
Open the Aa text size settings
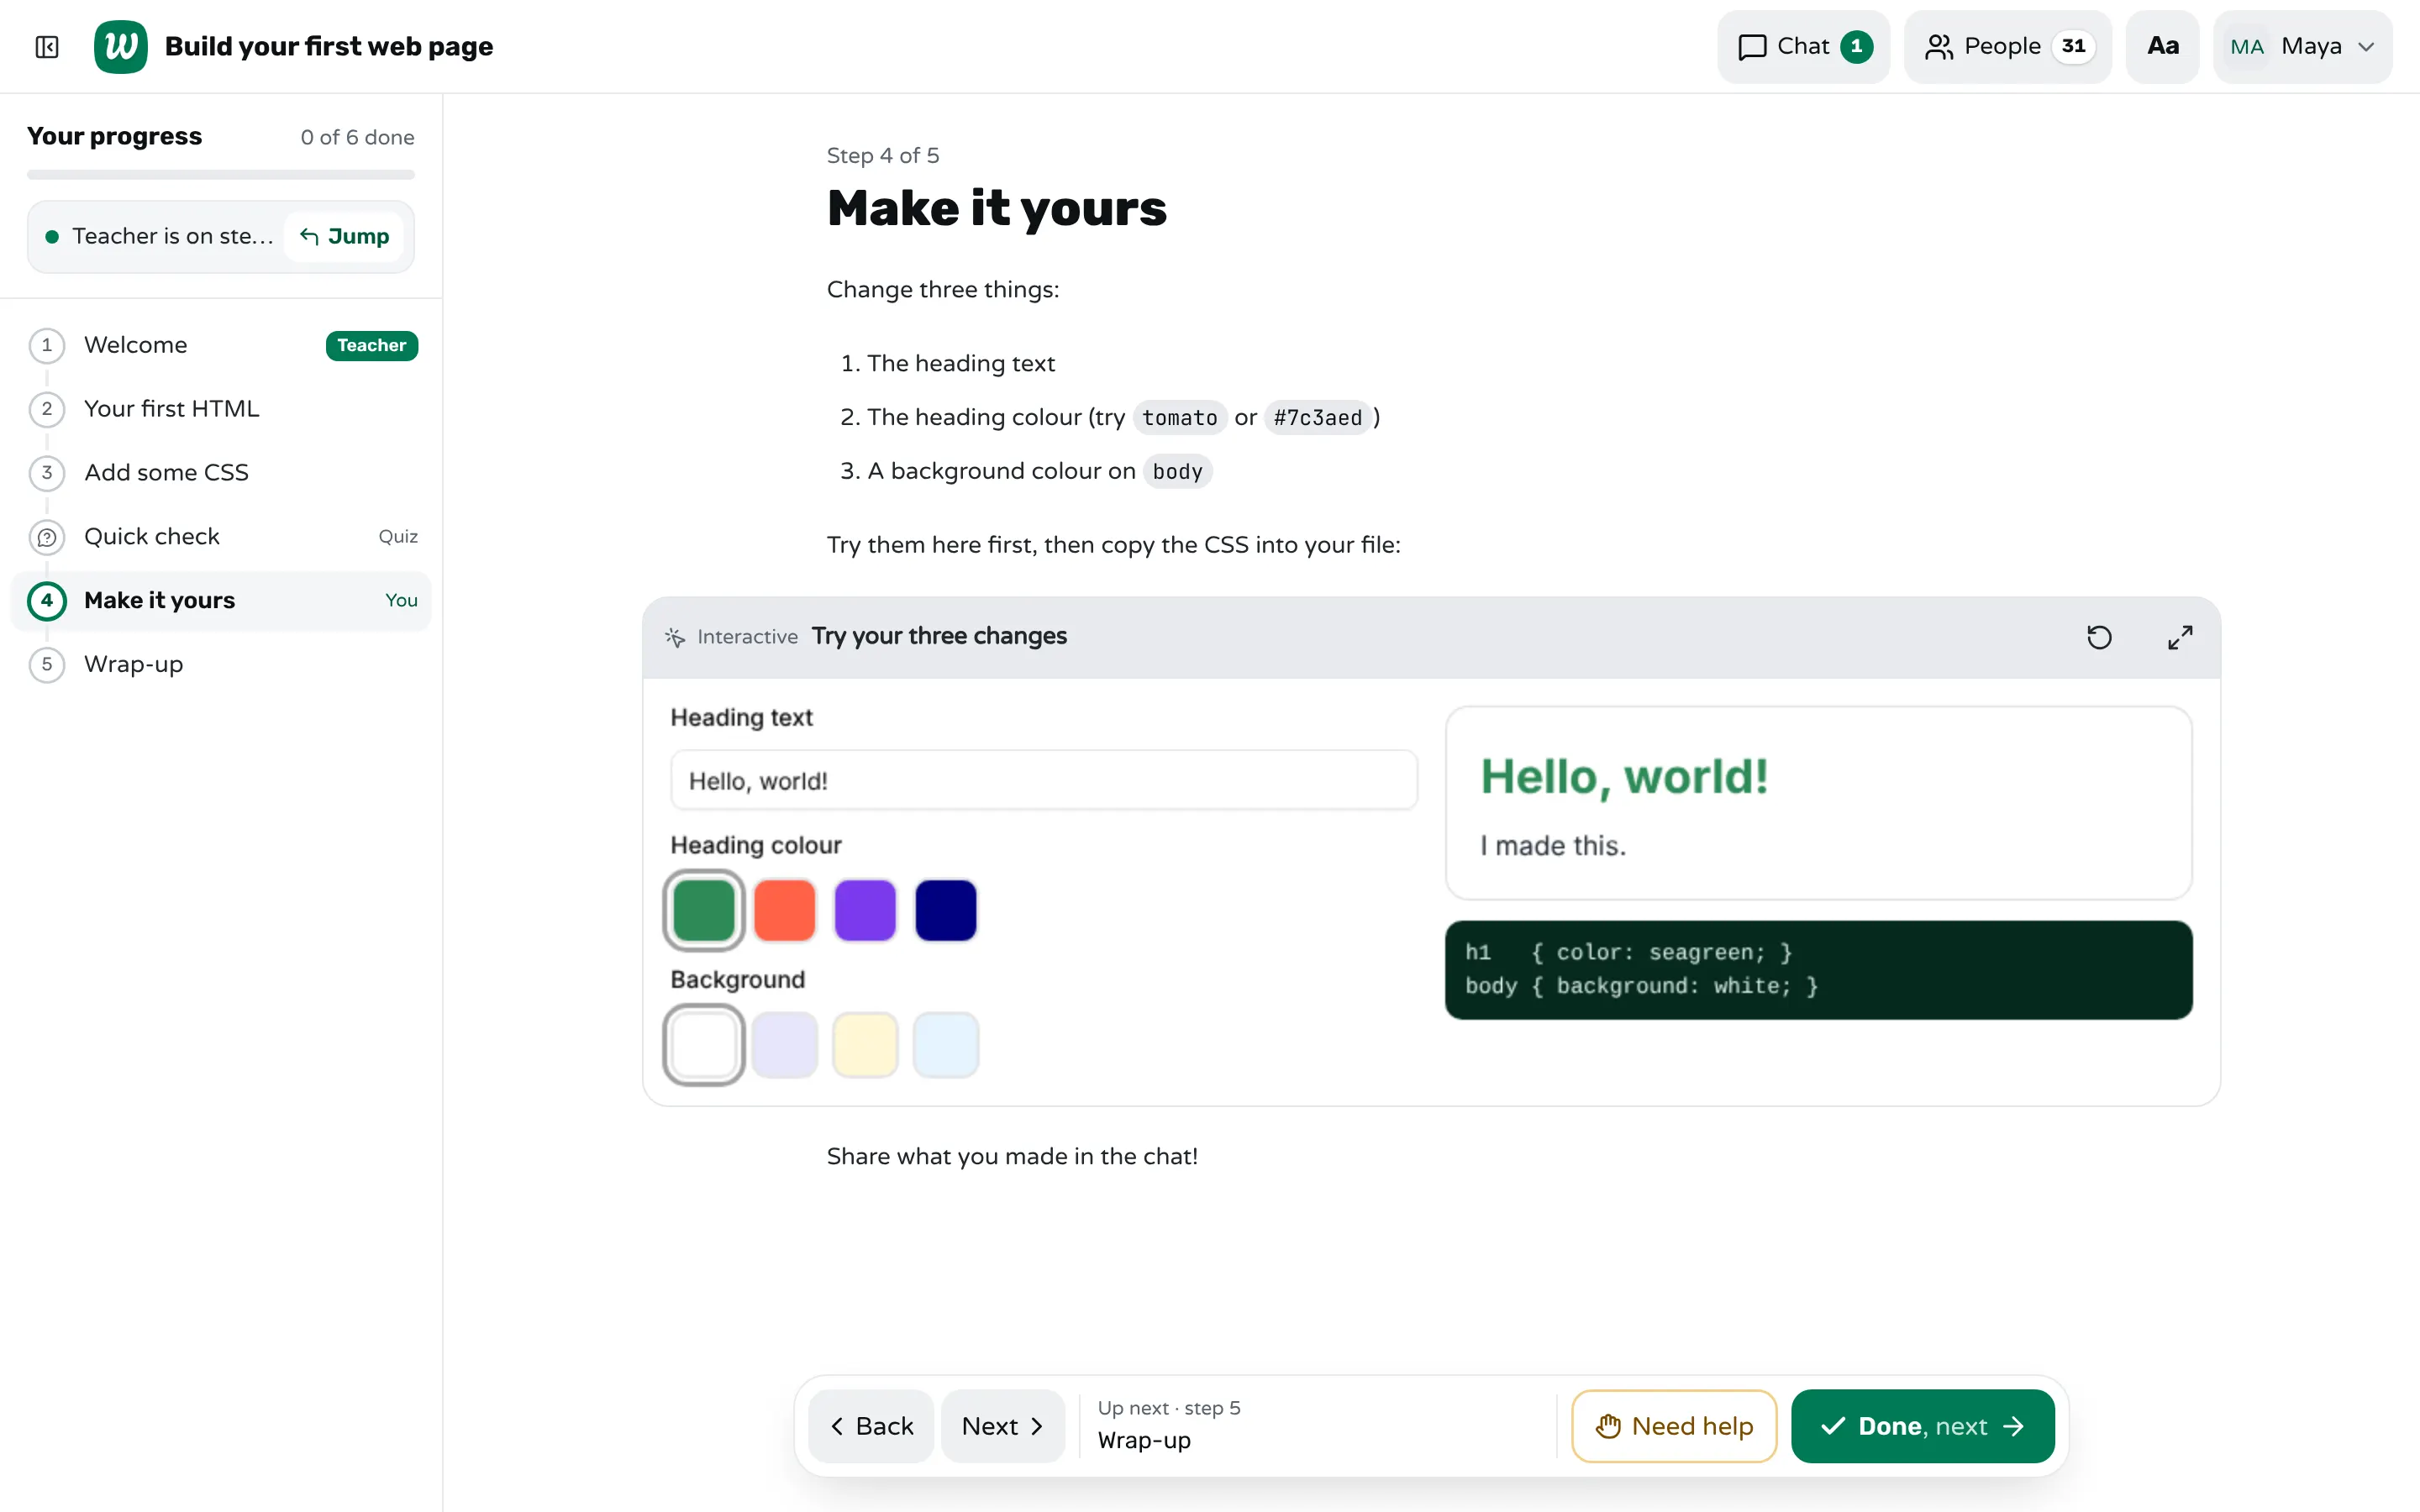(x=2162, y=47)
